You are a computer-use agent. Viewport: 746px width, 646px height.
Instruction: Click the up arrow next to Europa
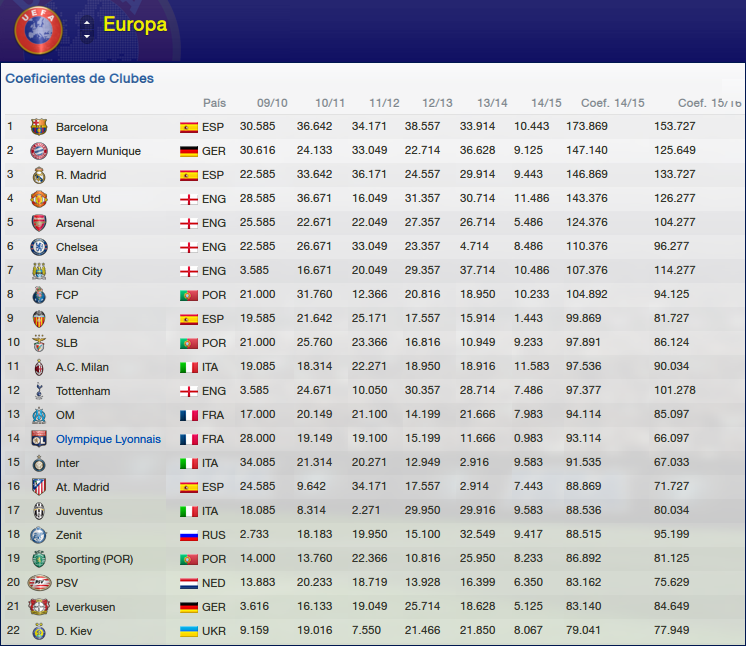click(x=87, y=22)
